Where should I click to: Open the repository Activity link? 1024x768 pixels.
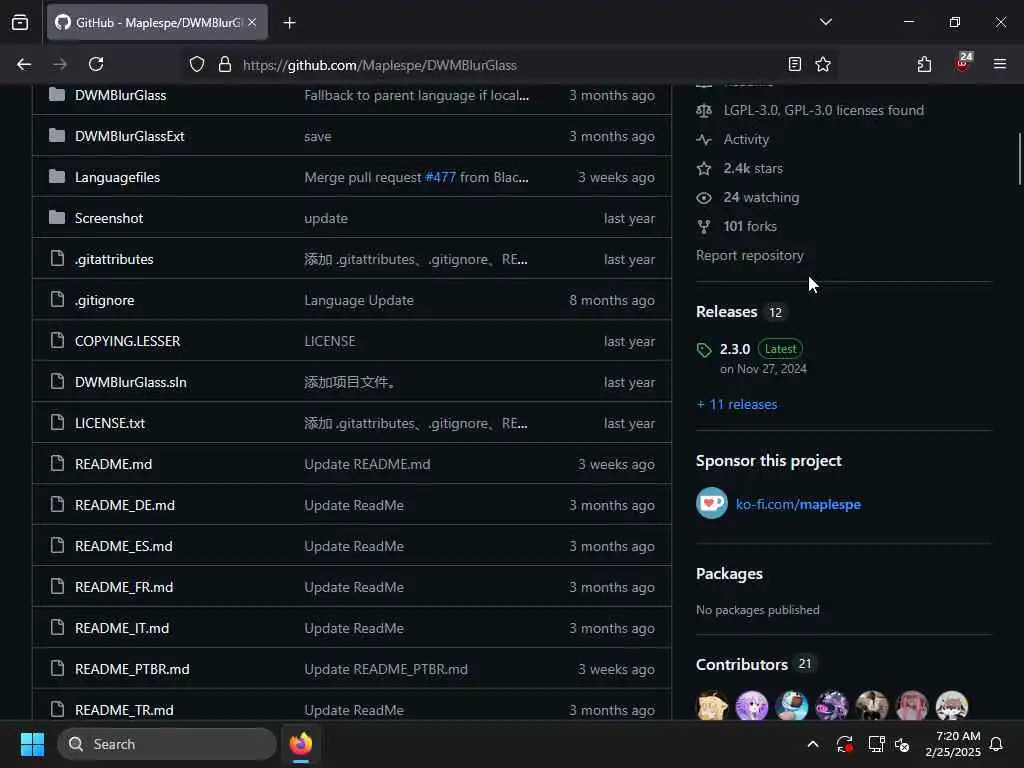coord(746,140)
